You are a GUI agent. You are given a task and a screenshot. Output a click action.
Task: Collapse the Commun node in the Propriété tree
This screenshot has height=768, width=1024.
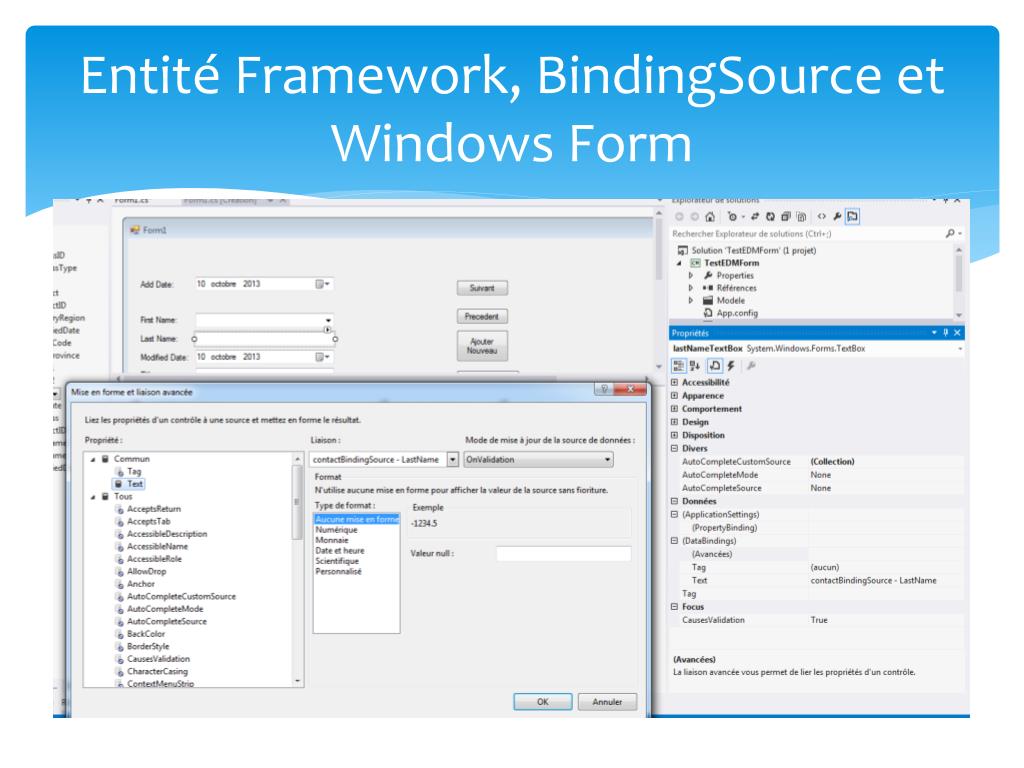click(93, 459)
